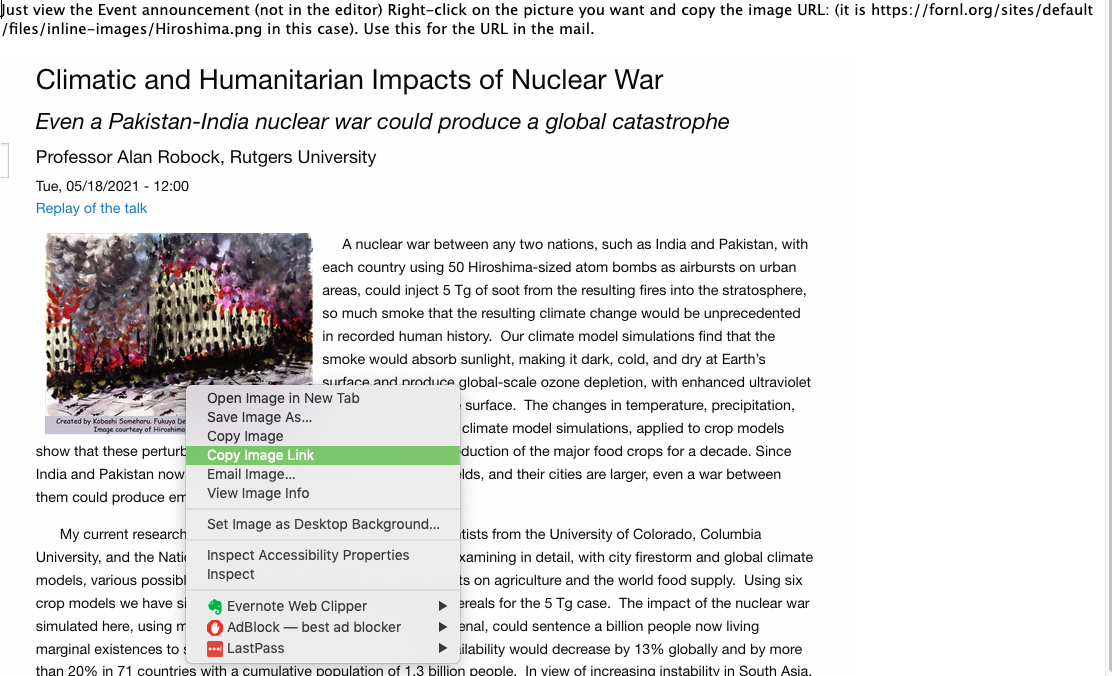Open the Replay of the talk link
The height and width of the screenshot is (676, 1112).
click(91, 208)
